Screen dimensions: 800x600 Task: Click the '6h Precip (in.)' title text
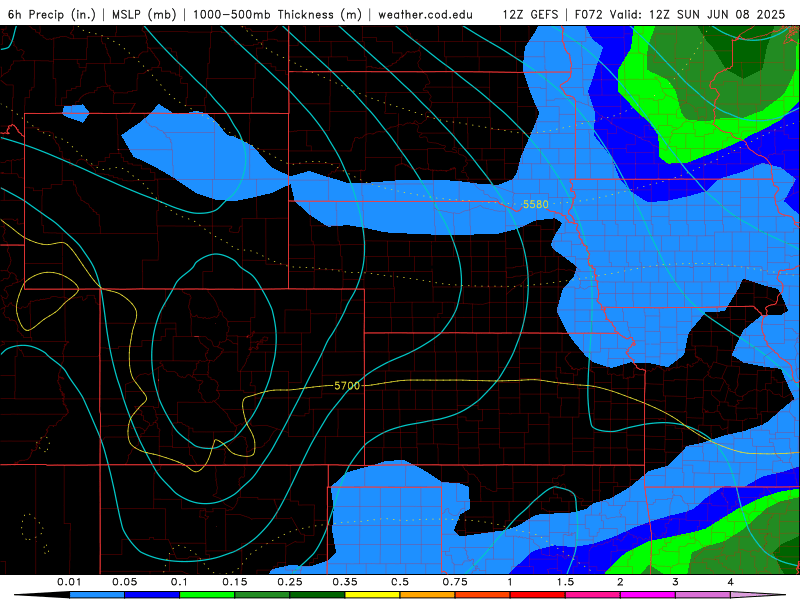52,14
